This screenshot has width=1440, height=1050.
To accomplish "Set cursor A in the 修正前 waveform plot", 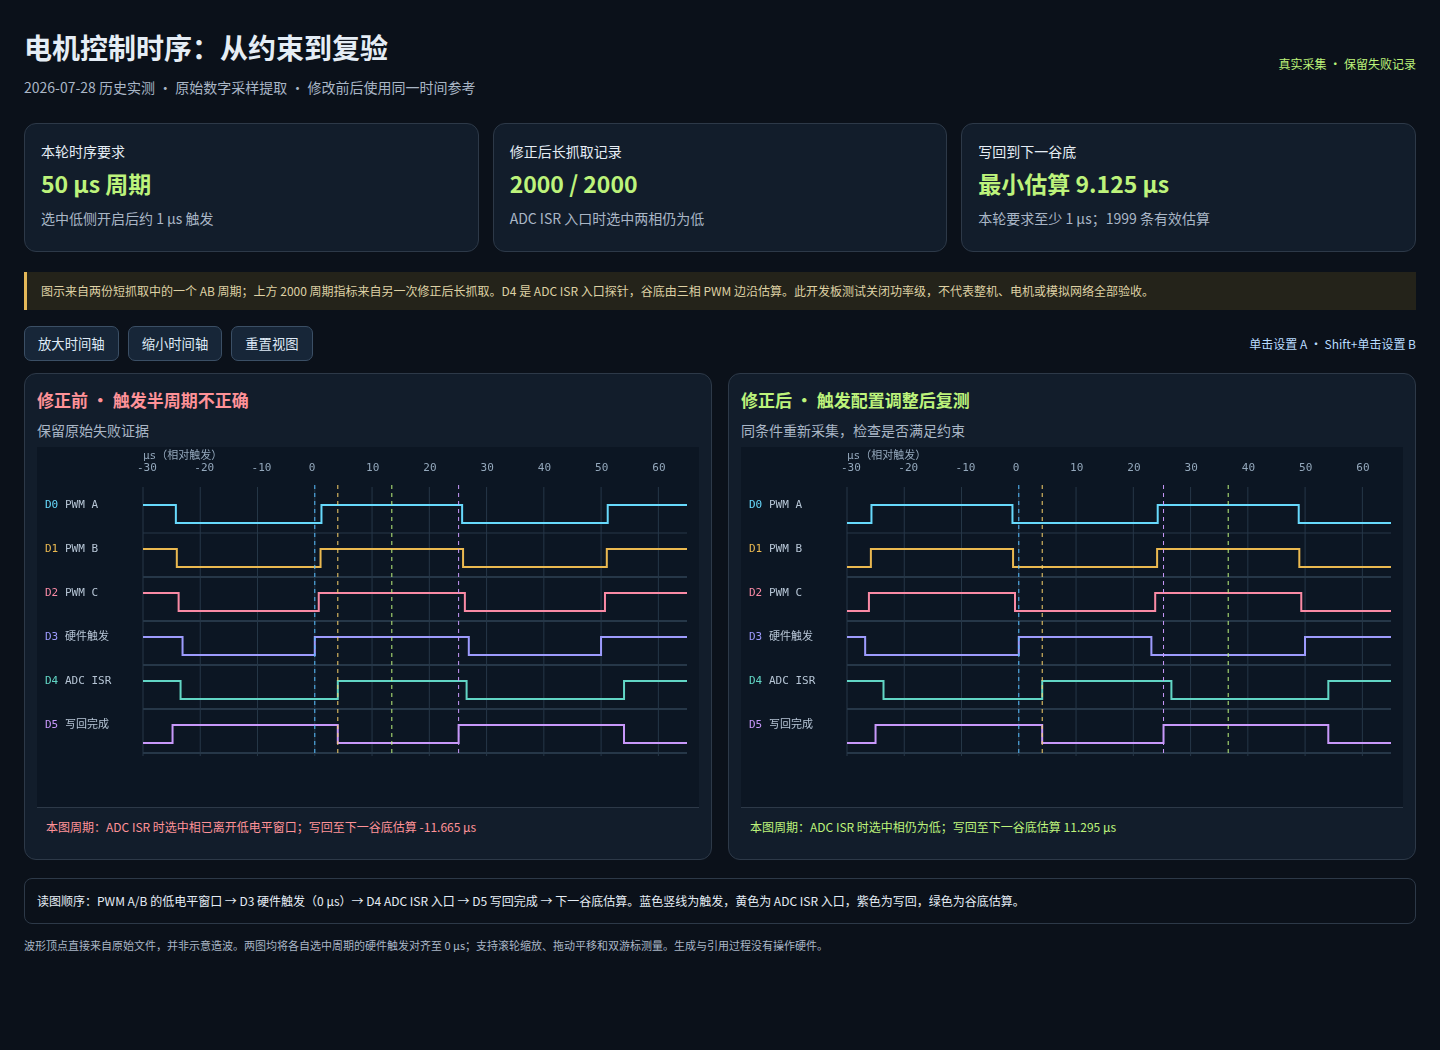I will 368,627.
